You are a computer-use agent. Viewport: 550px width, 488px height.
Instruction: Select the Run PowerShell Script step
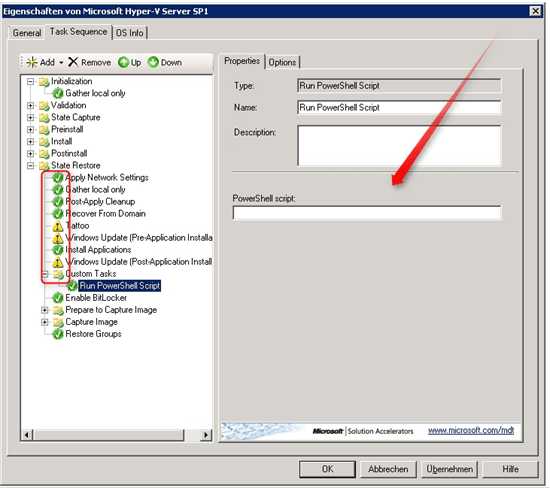click(120, 286)
